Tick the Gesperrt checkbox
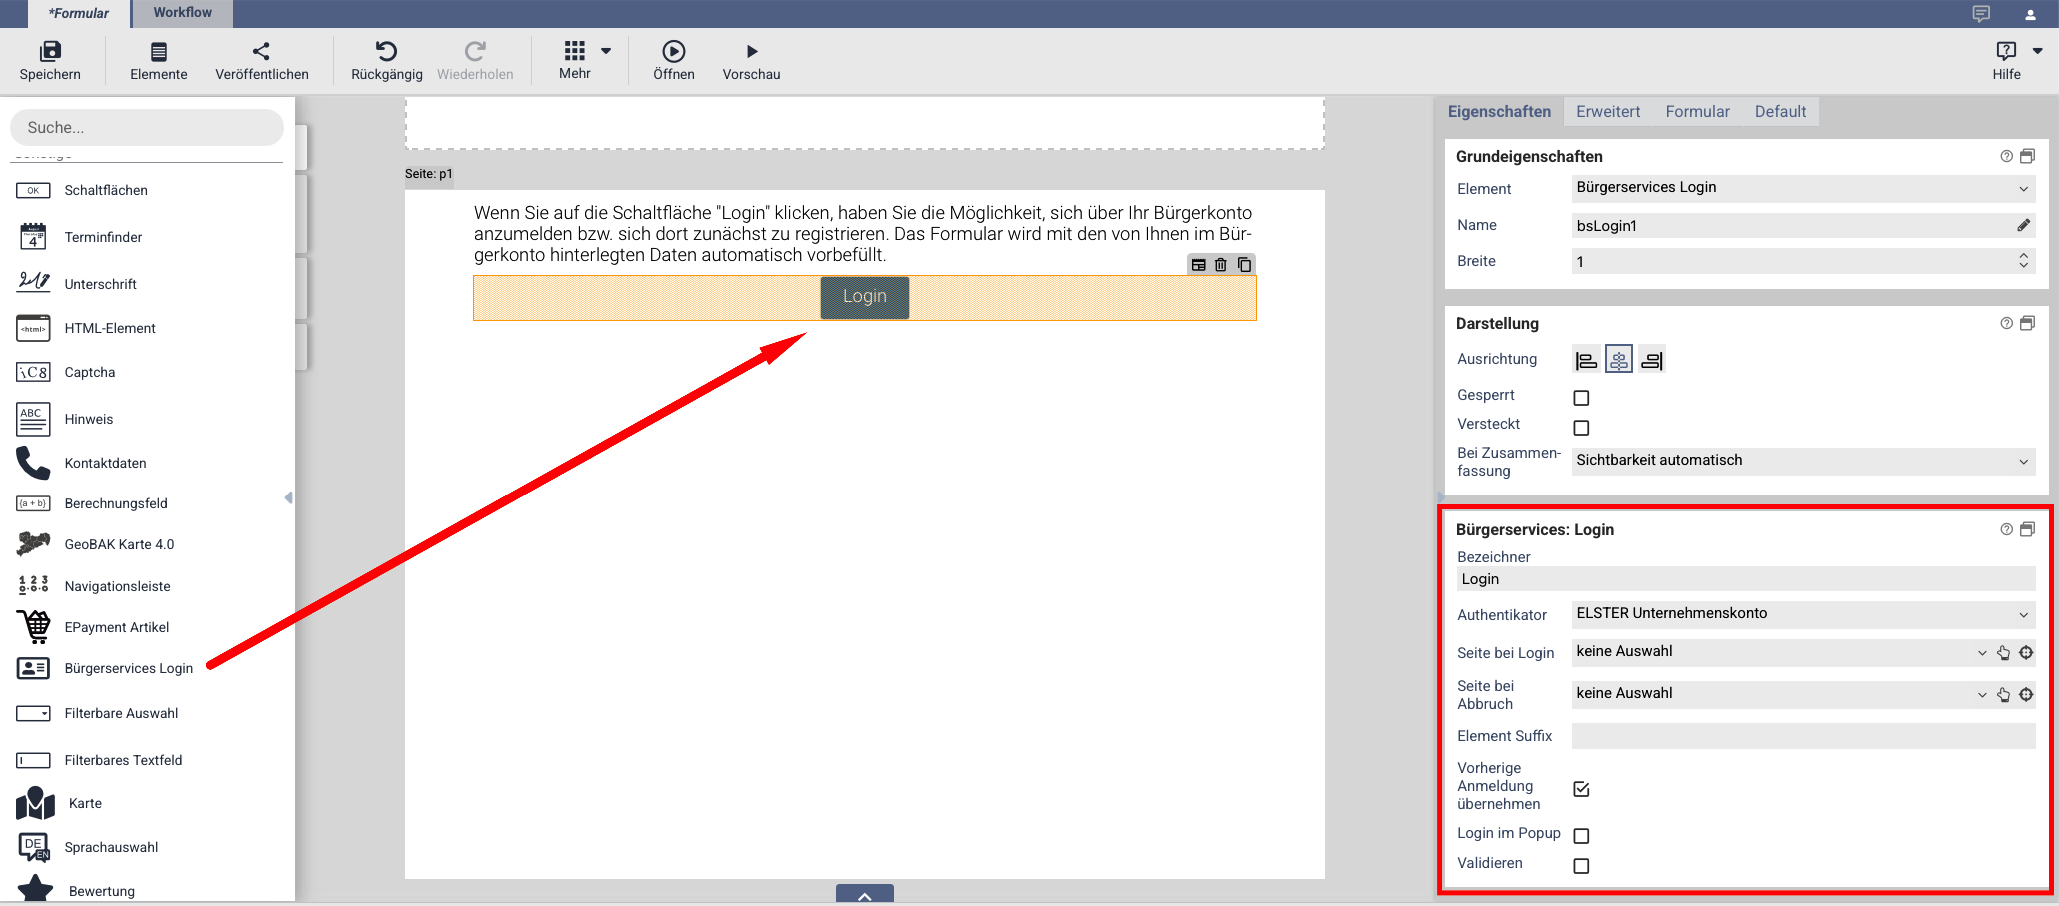This screenshot has height=906, width=2059. (1581, 398)
